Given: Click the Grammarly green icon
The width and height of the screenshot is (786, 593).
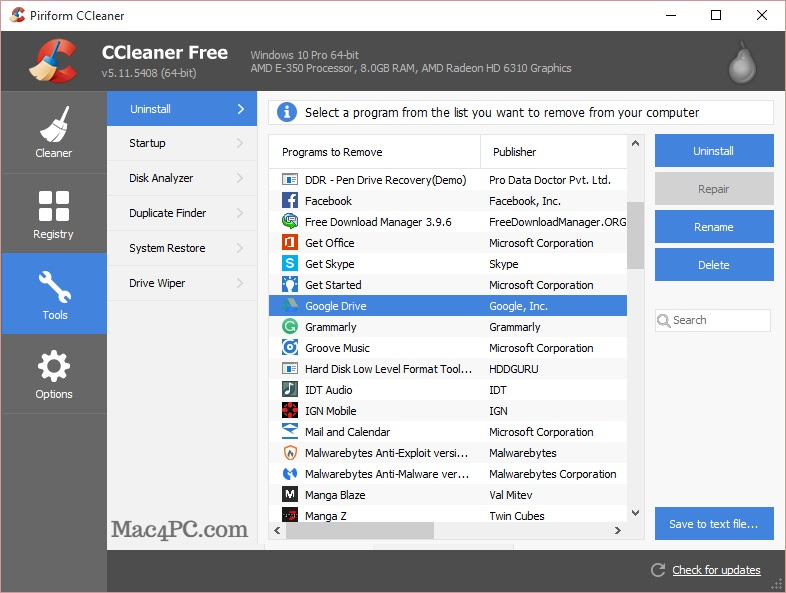Looking at the screenshot, I should [290, 327].
